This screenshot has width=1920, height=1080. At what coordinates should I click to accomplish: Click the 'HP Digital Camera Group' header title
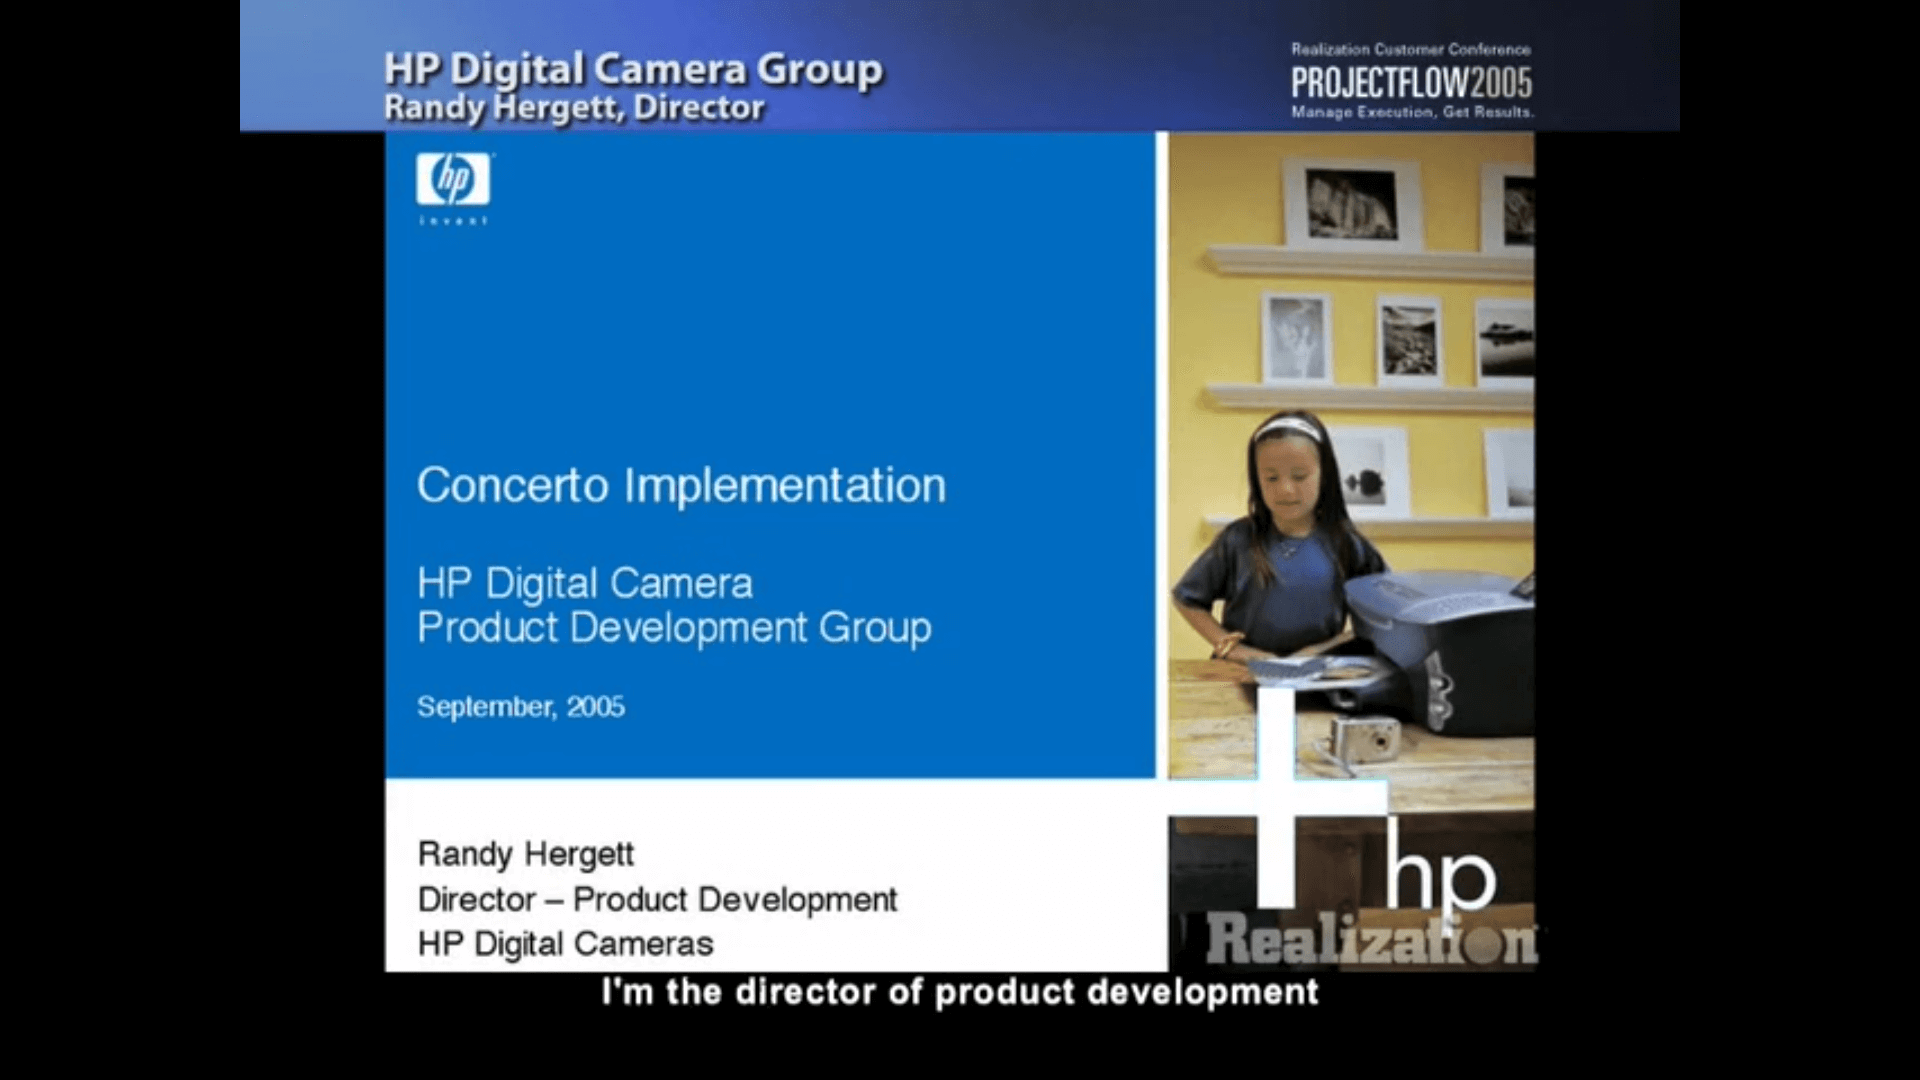click(x=633, y=69)
